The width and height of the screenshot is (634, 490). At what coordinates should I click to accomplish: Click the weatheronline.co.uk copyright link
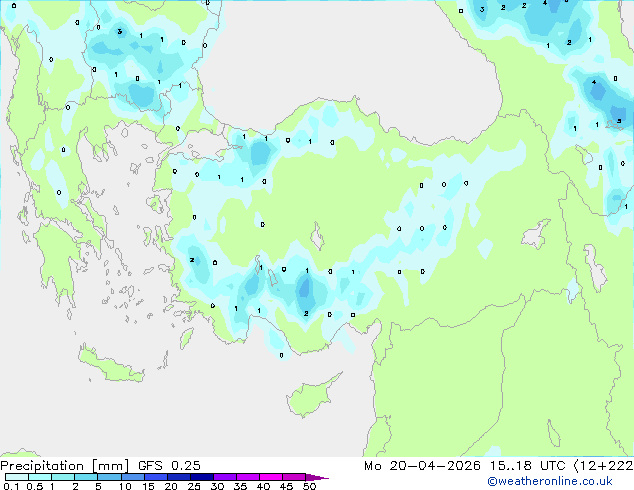(550, 481)
